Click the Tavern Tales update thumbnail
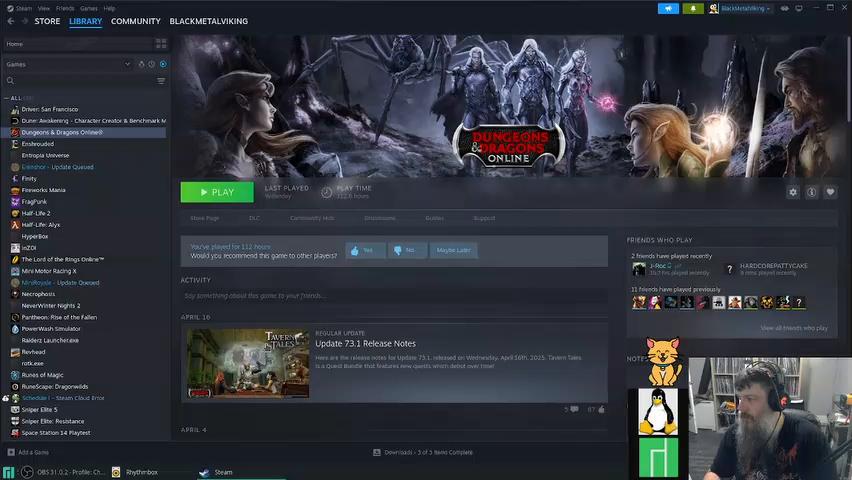This screenshot has width=852, height=480. 248,363
